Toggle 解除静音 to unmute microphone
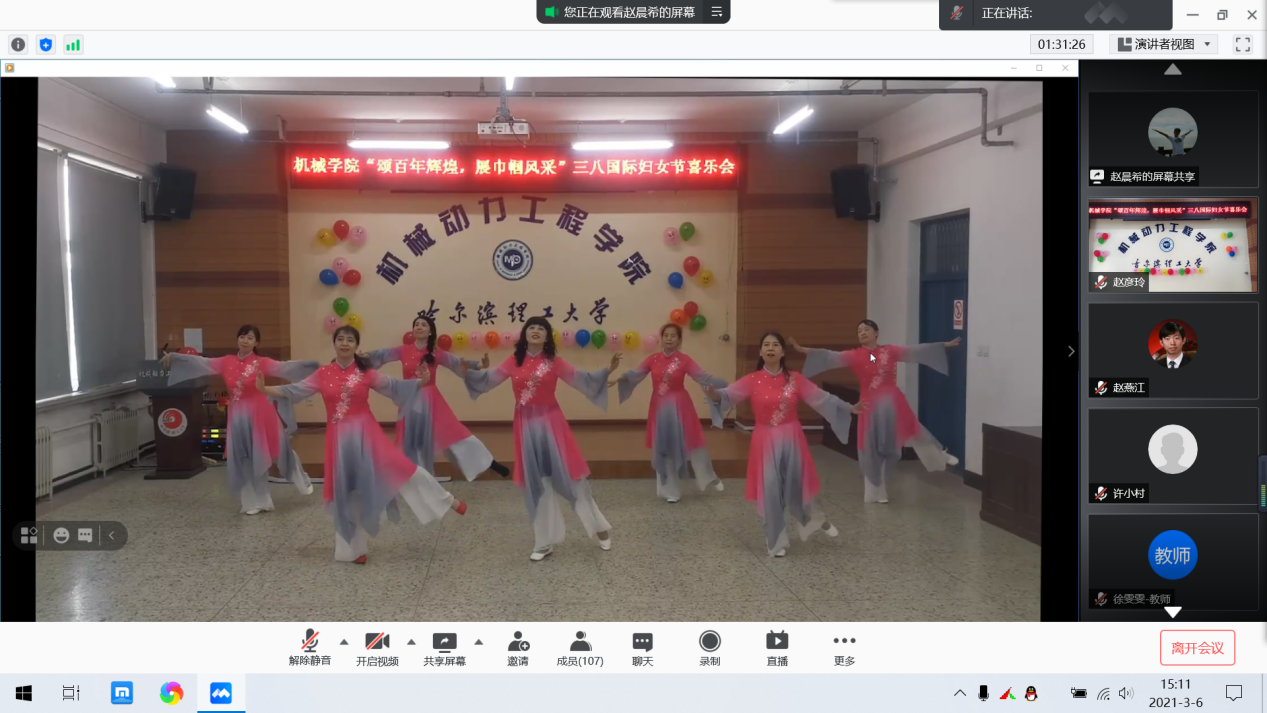This screenshot has height=713, width=1267. click(310, 648)
